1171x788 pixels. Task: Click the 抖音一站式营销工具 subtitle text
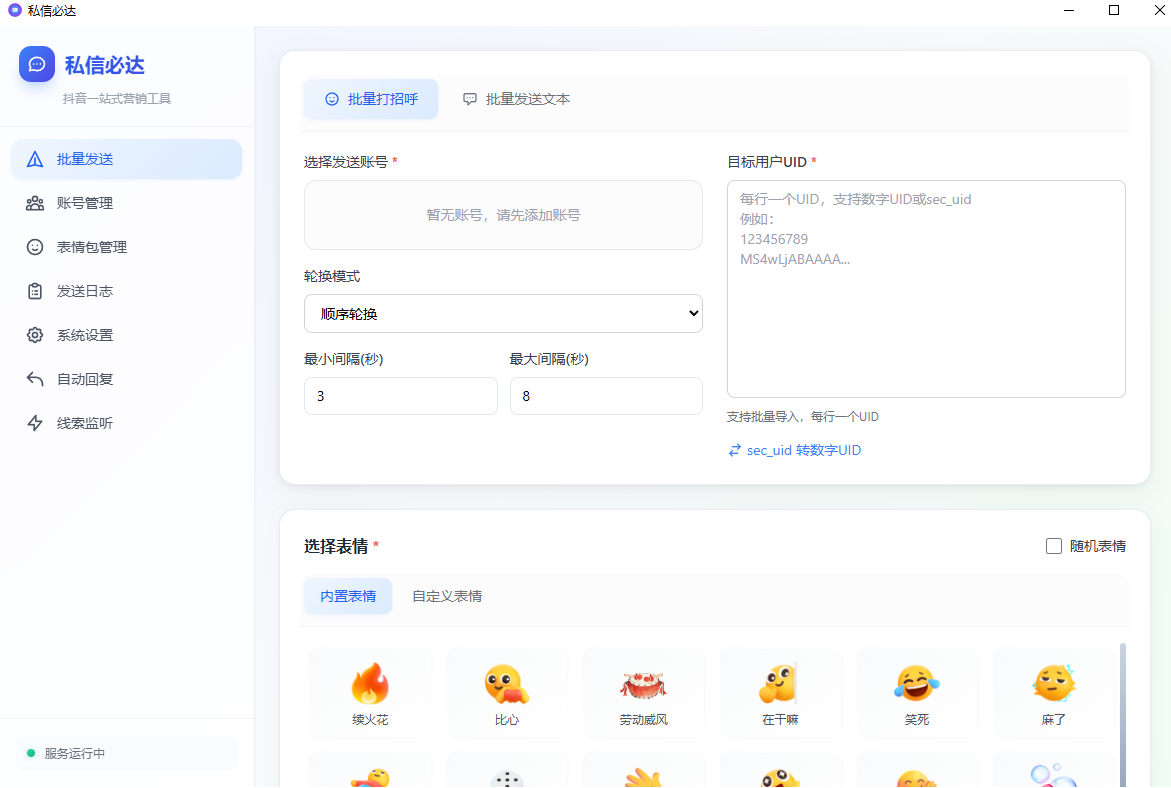[x=117, y=99]
